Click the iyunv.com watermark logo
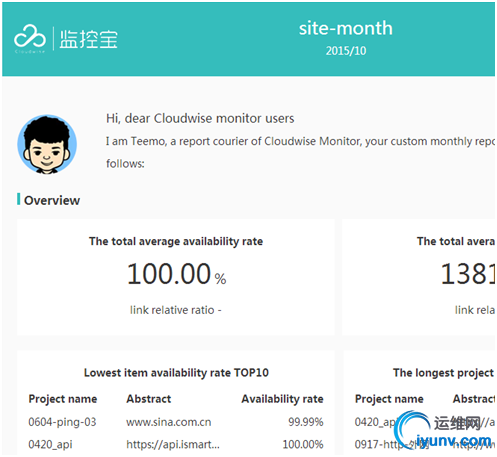 pos(443,431)
